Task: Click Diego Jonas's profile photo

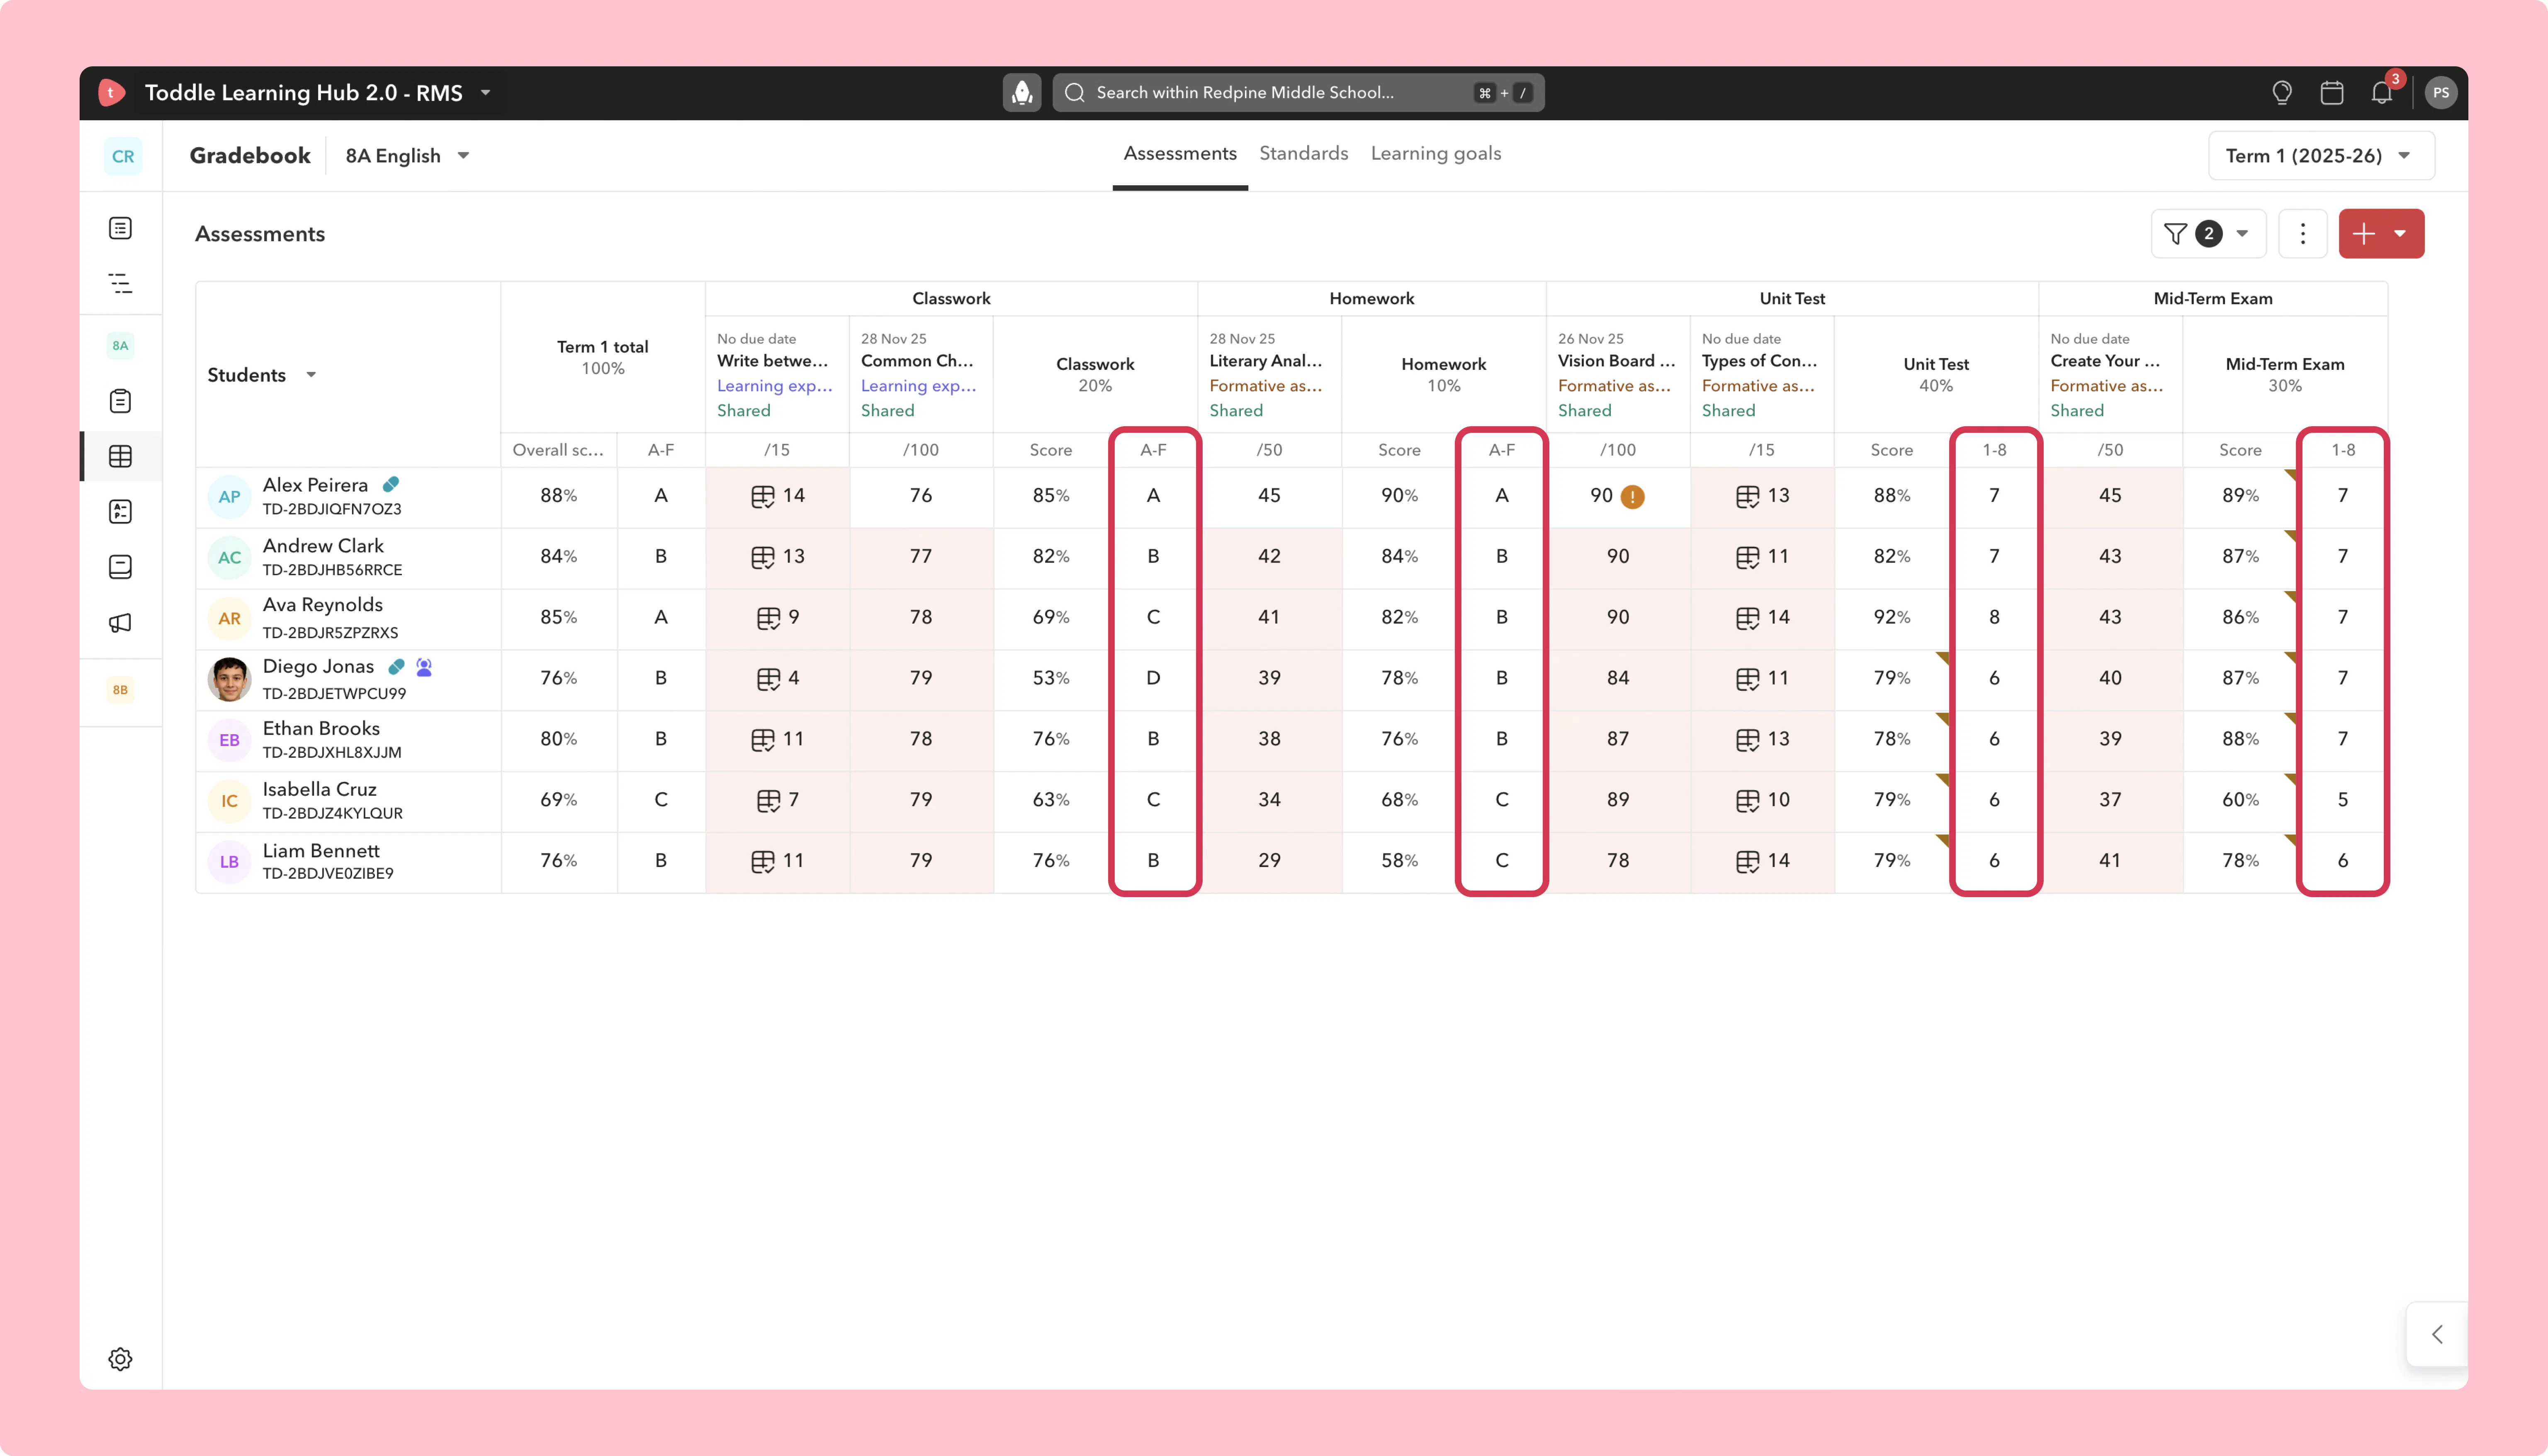Action: click(x=229, y=679)
